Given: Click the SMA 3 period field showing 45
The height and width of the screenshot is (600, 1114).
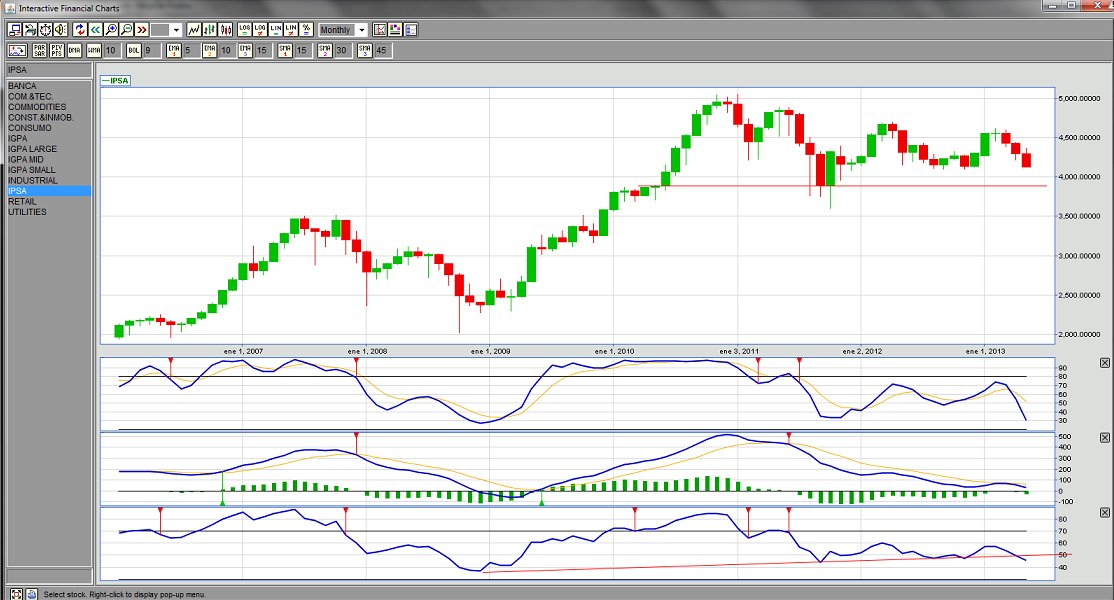Looking at the screenshot, I should click(x=382, y=50).
